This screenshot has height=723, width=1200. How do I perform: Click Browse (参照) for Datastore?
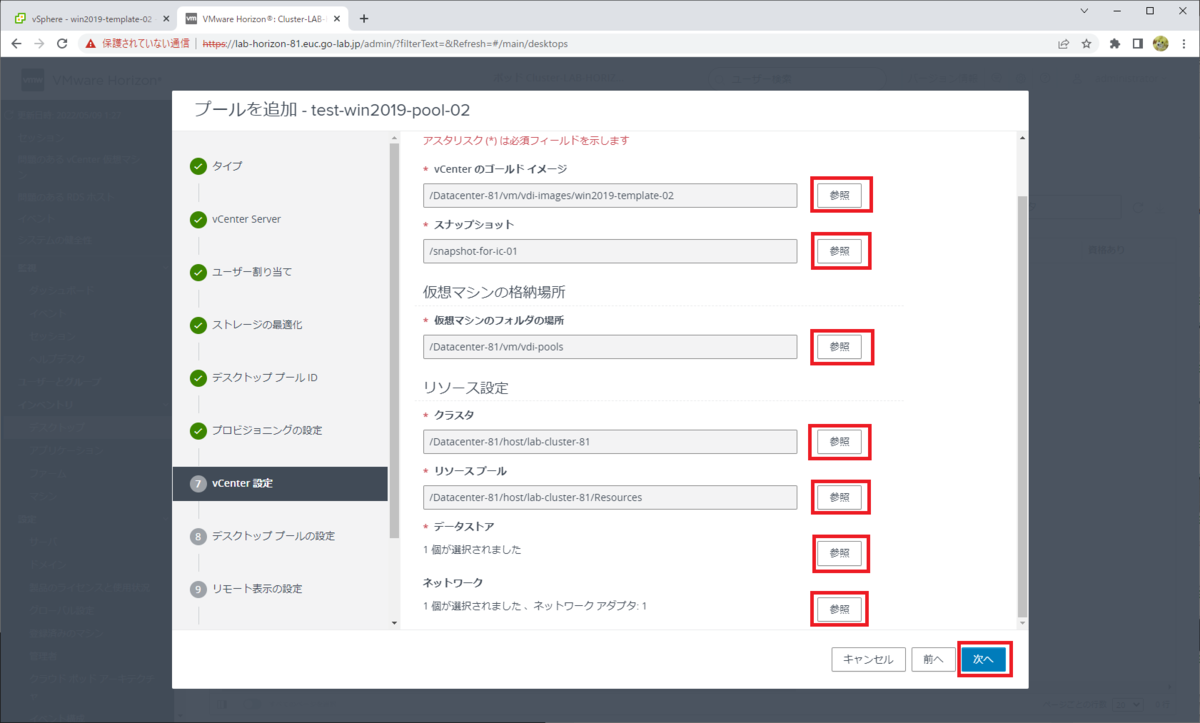[839, 553]
